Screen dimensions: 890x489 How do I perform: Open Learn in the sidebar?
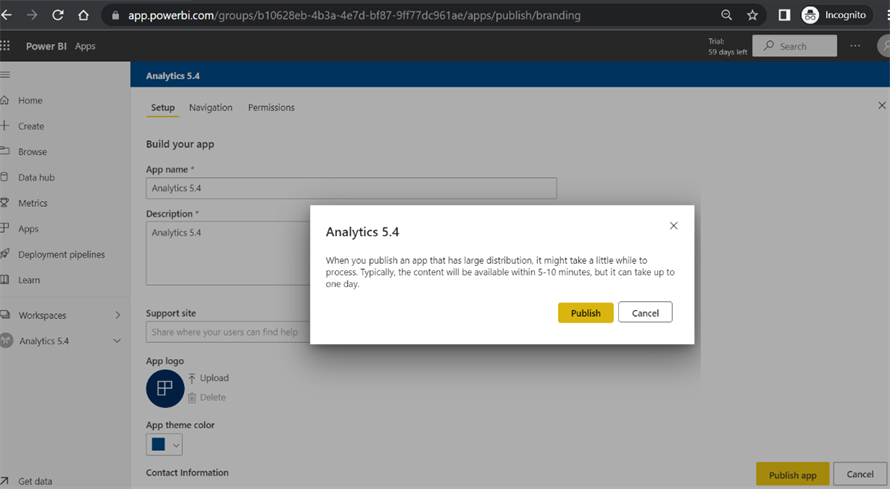click(x=29, y=280)
